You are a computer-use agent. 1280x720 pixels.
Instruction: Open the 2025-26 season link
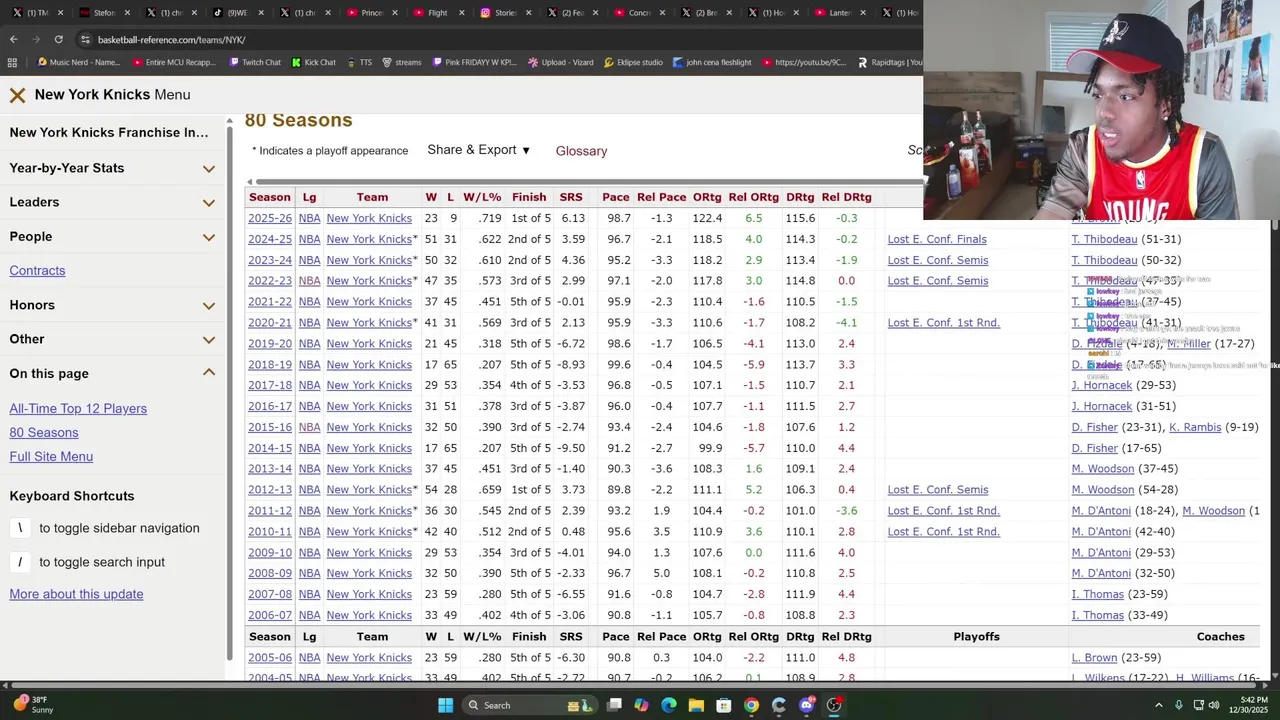[270, 218]
